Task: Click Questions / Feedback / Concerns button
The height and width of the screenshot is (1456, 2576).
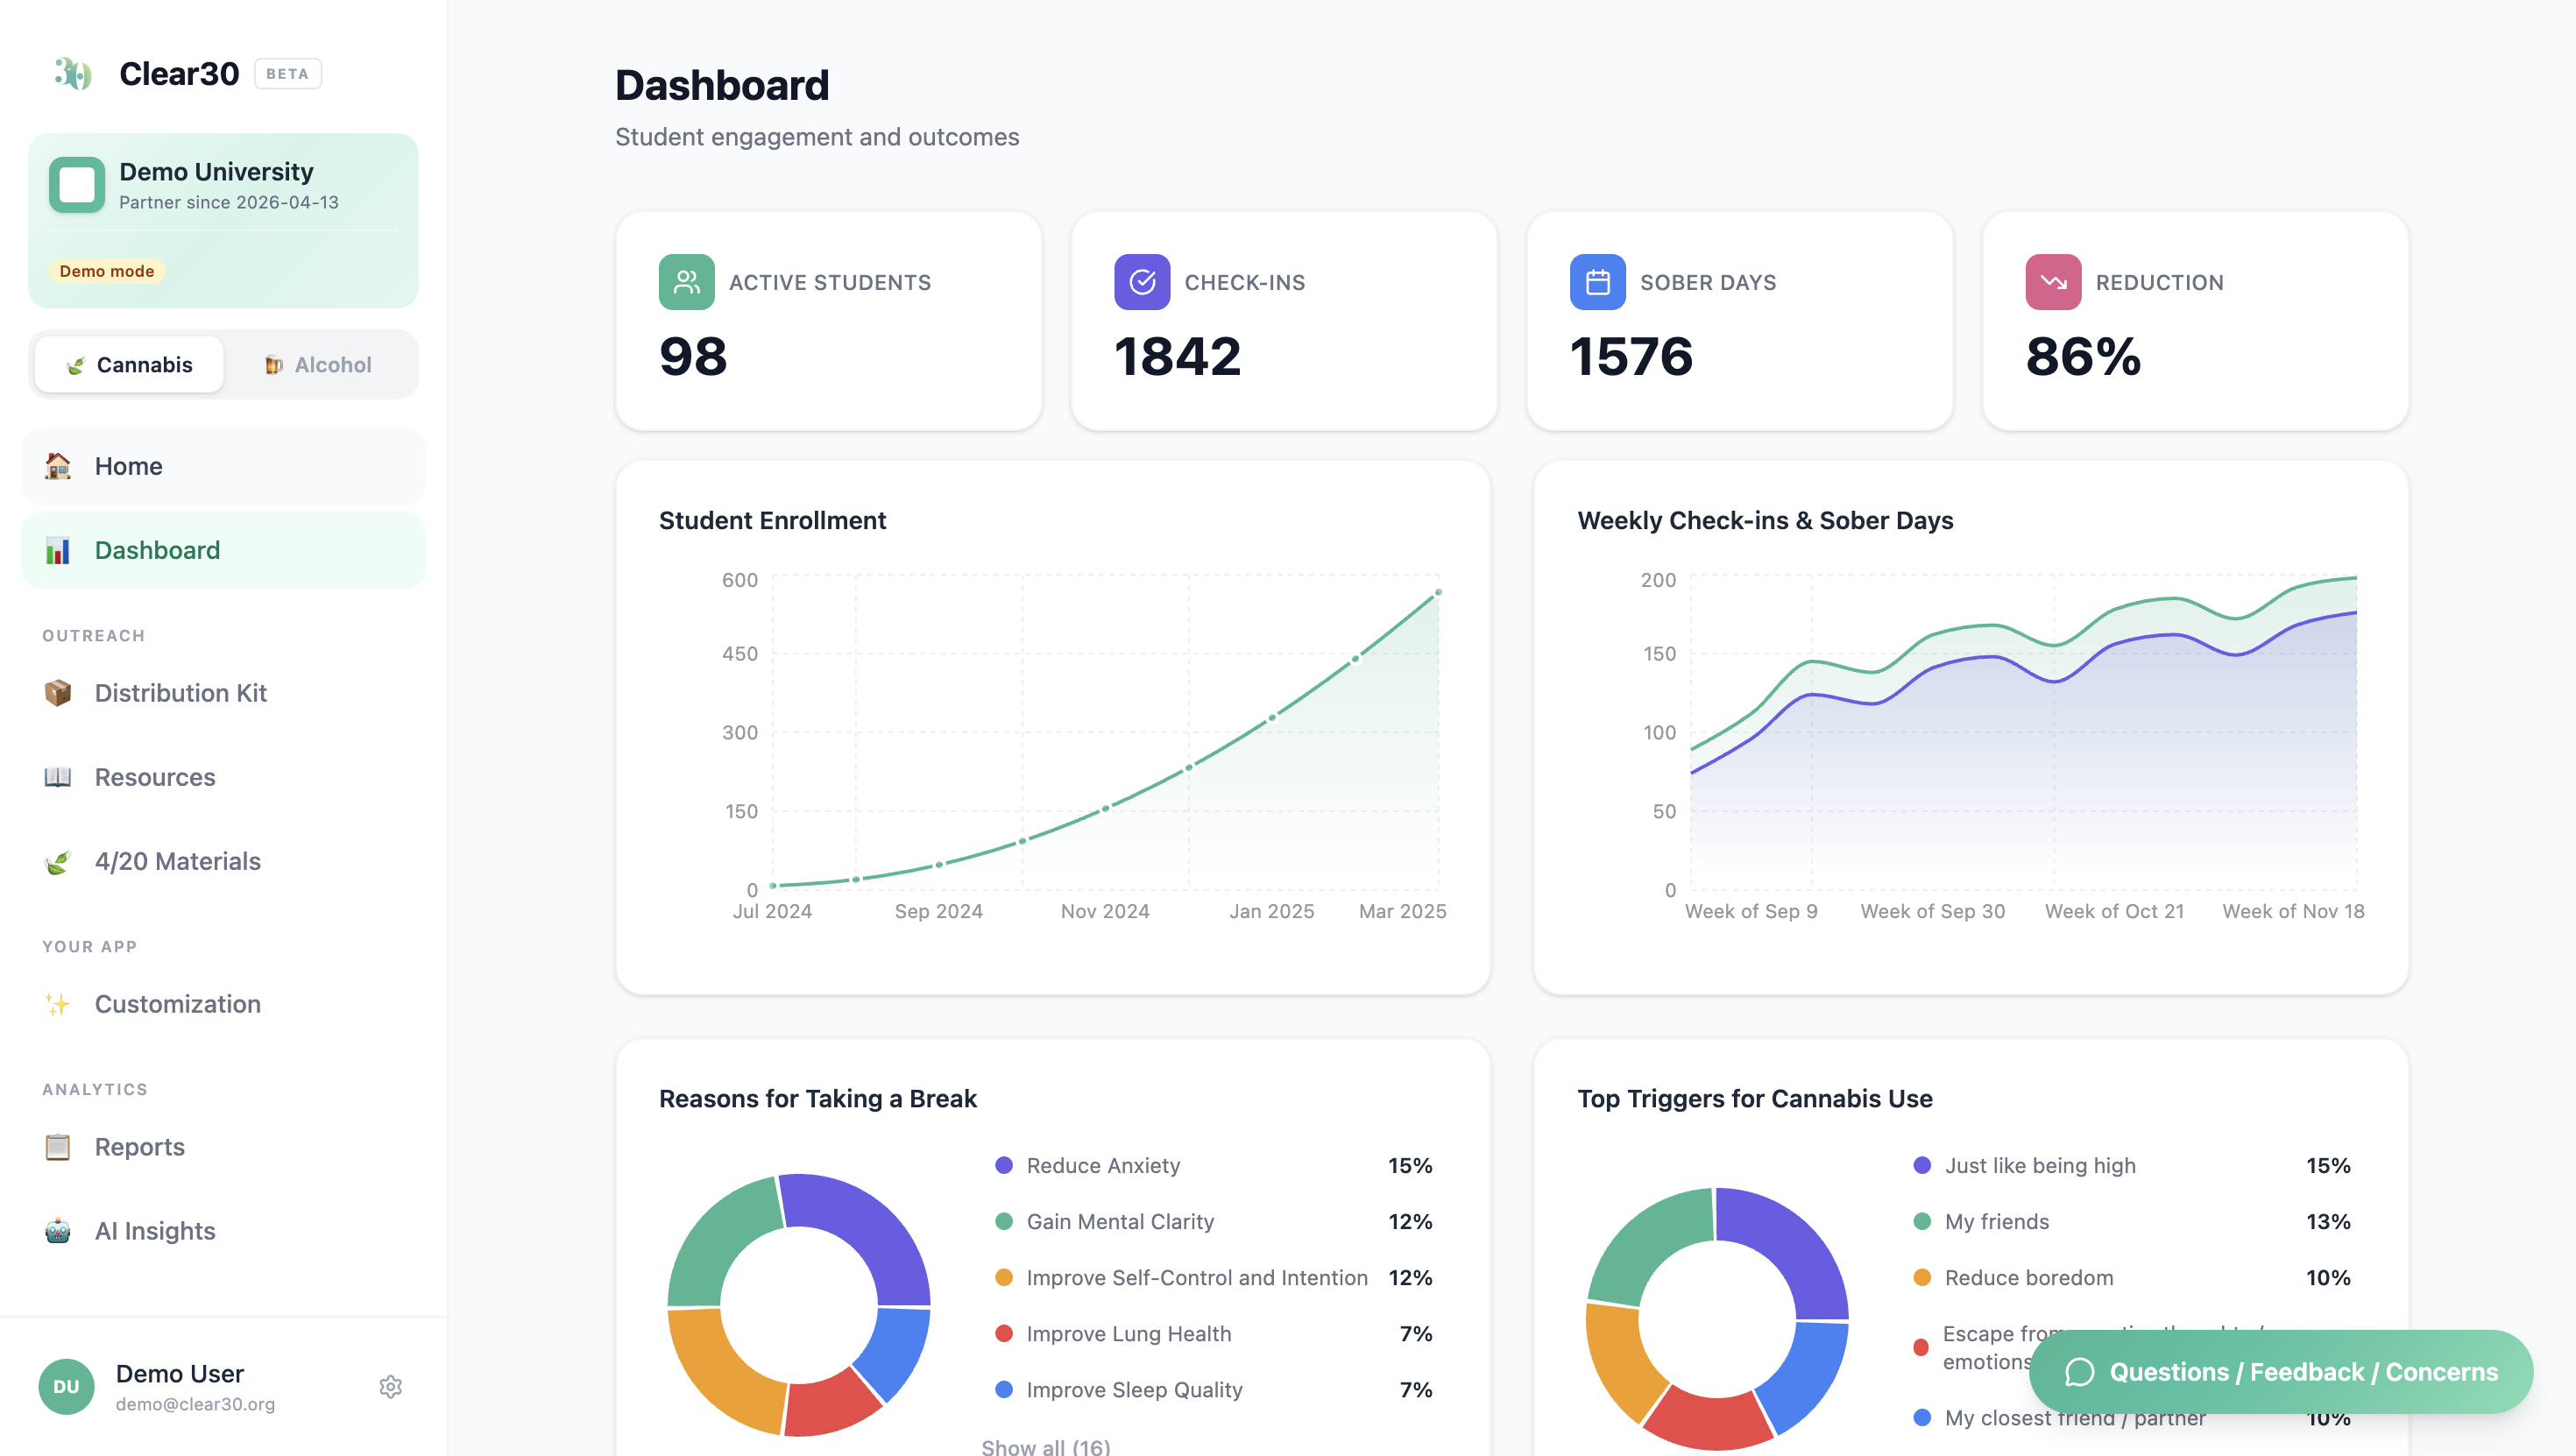Action: [2281, 1372]
